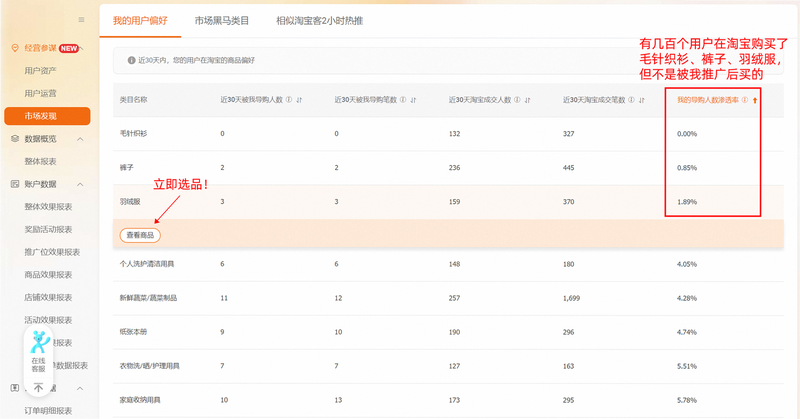The image size is (800, 419).
Task: Click the back-to-top arrow icon
Action: pos(38,388)
